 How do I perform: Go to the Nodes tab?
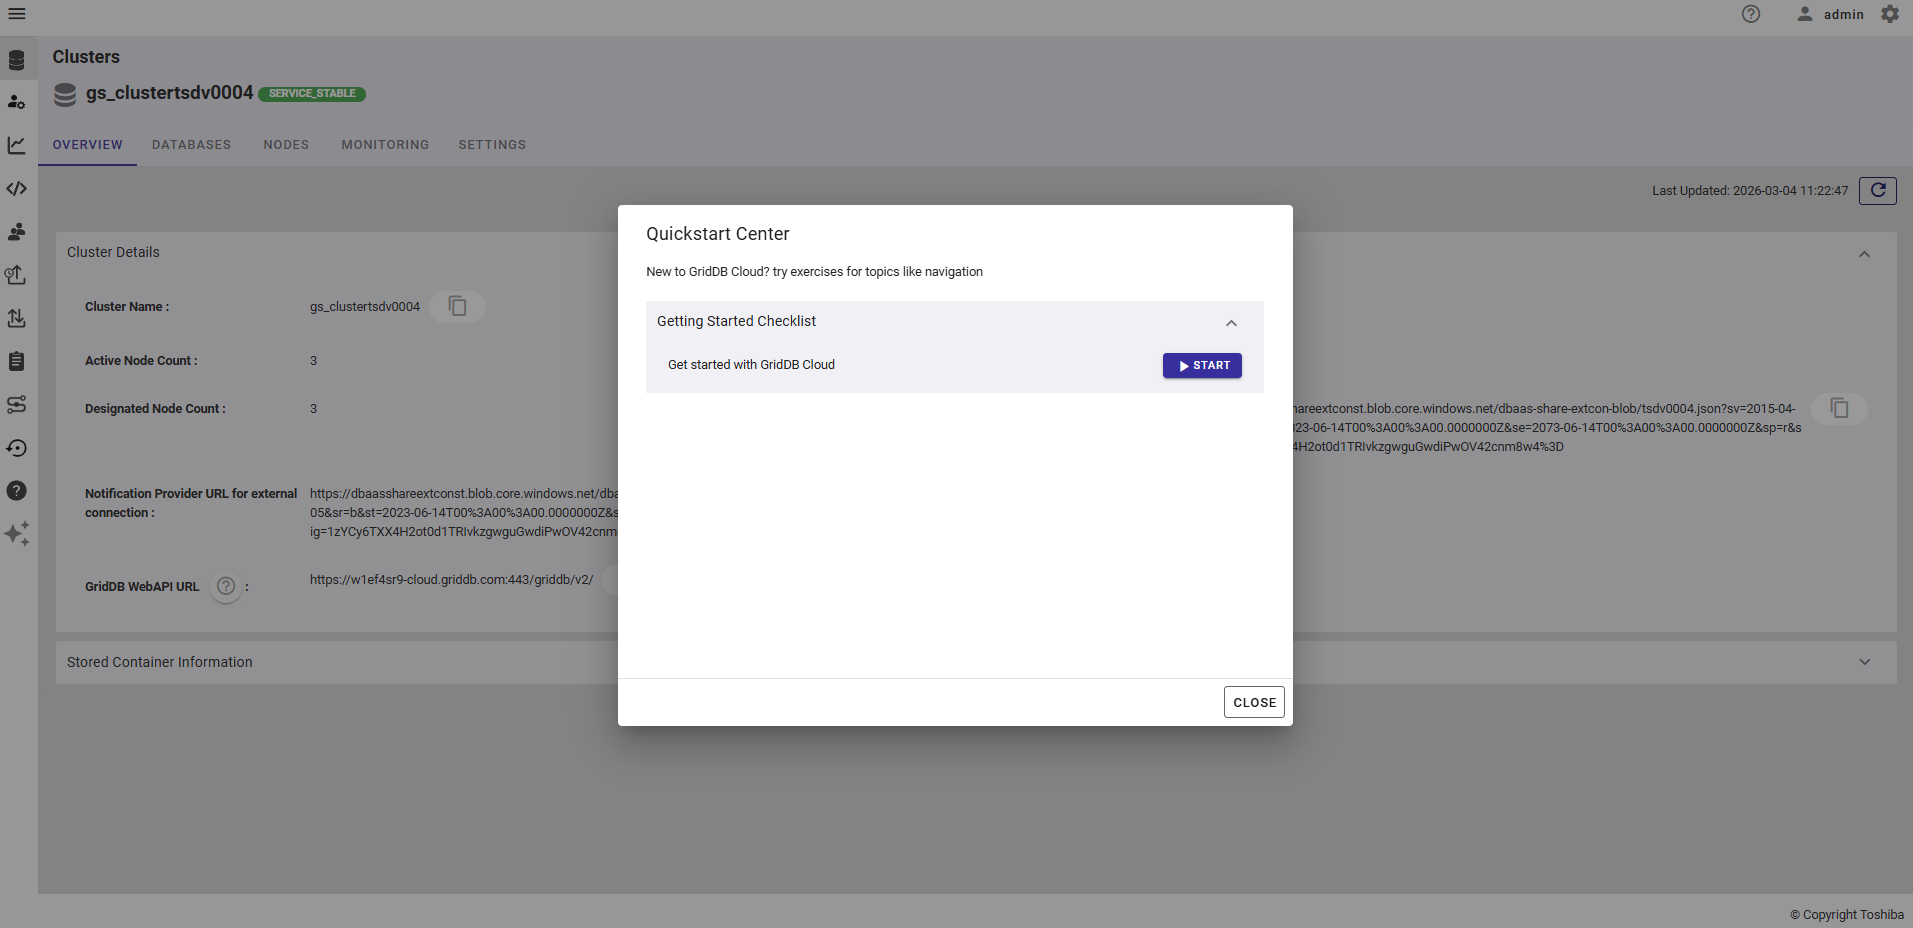286,145
